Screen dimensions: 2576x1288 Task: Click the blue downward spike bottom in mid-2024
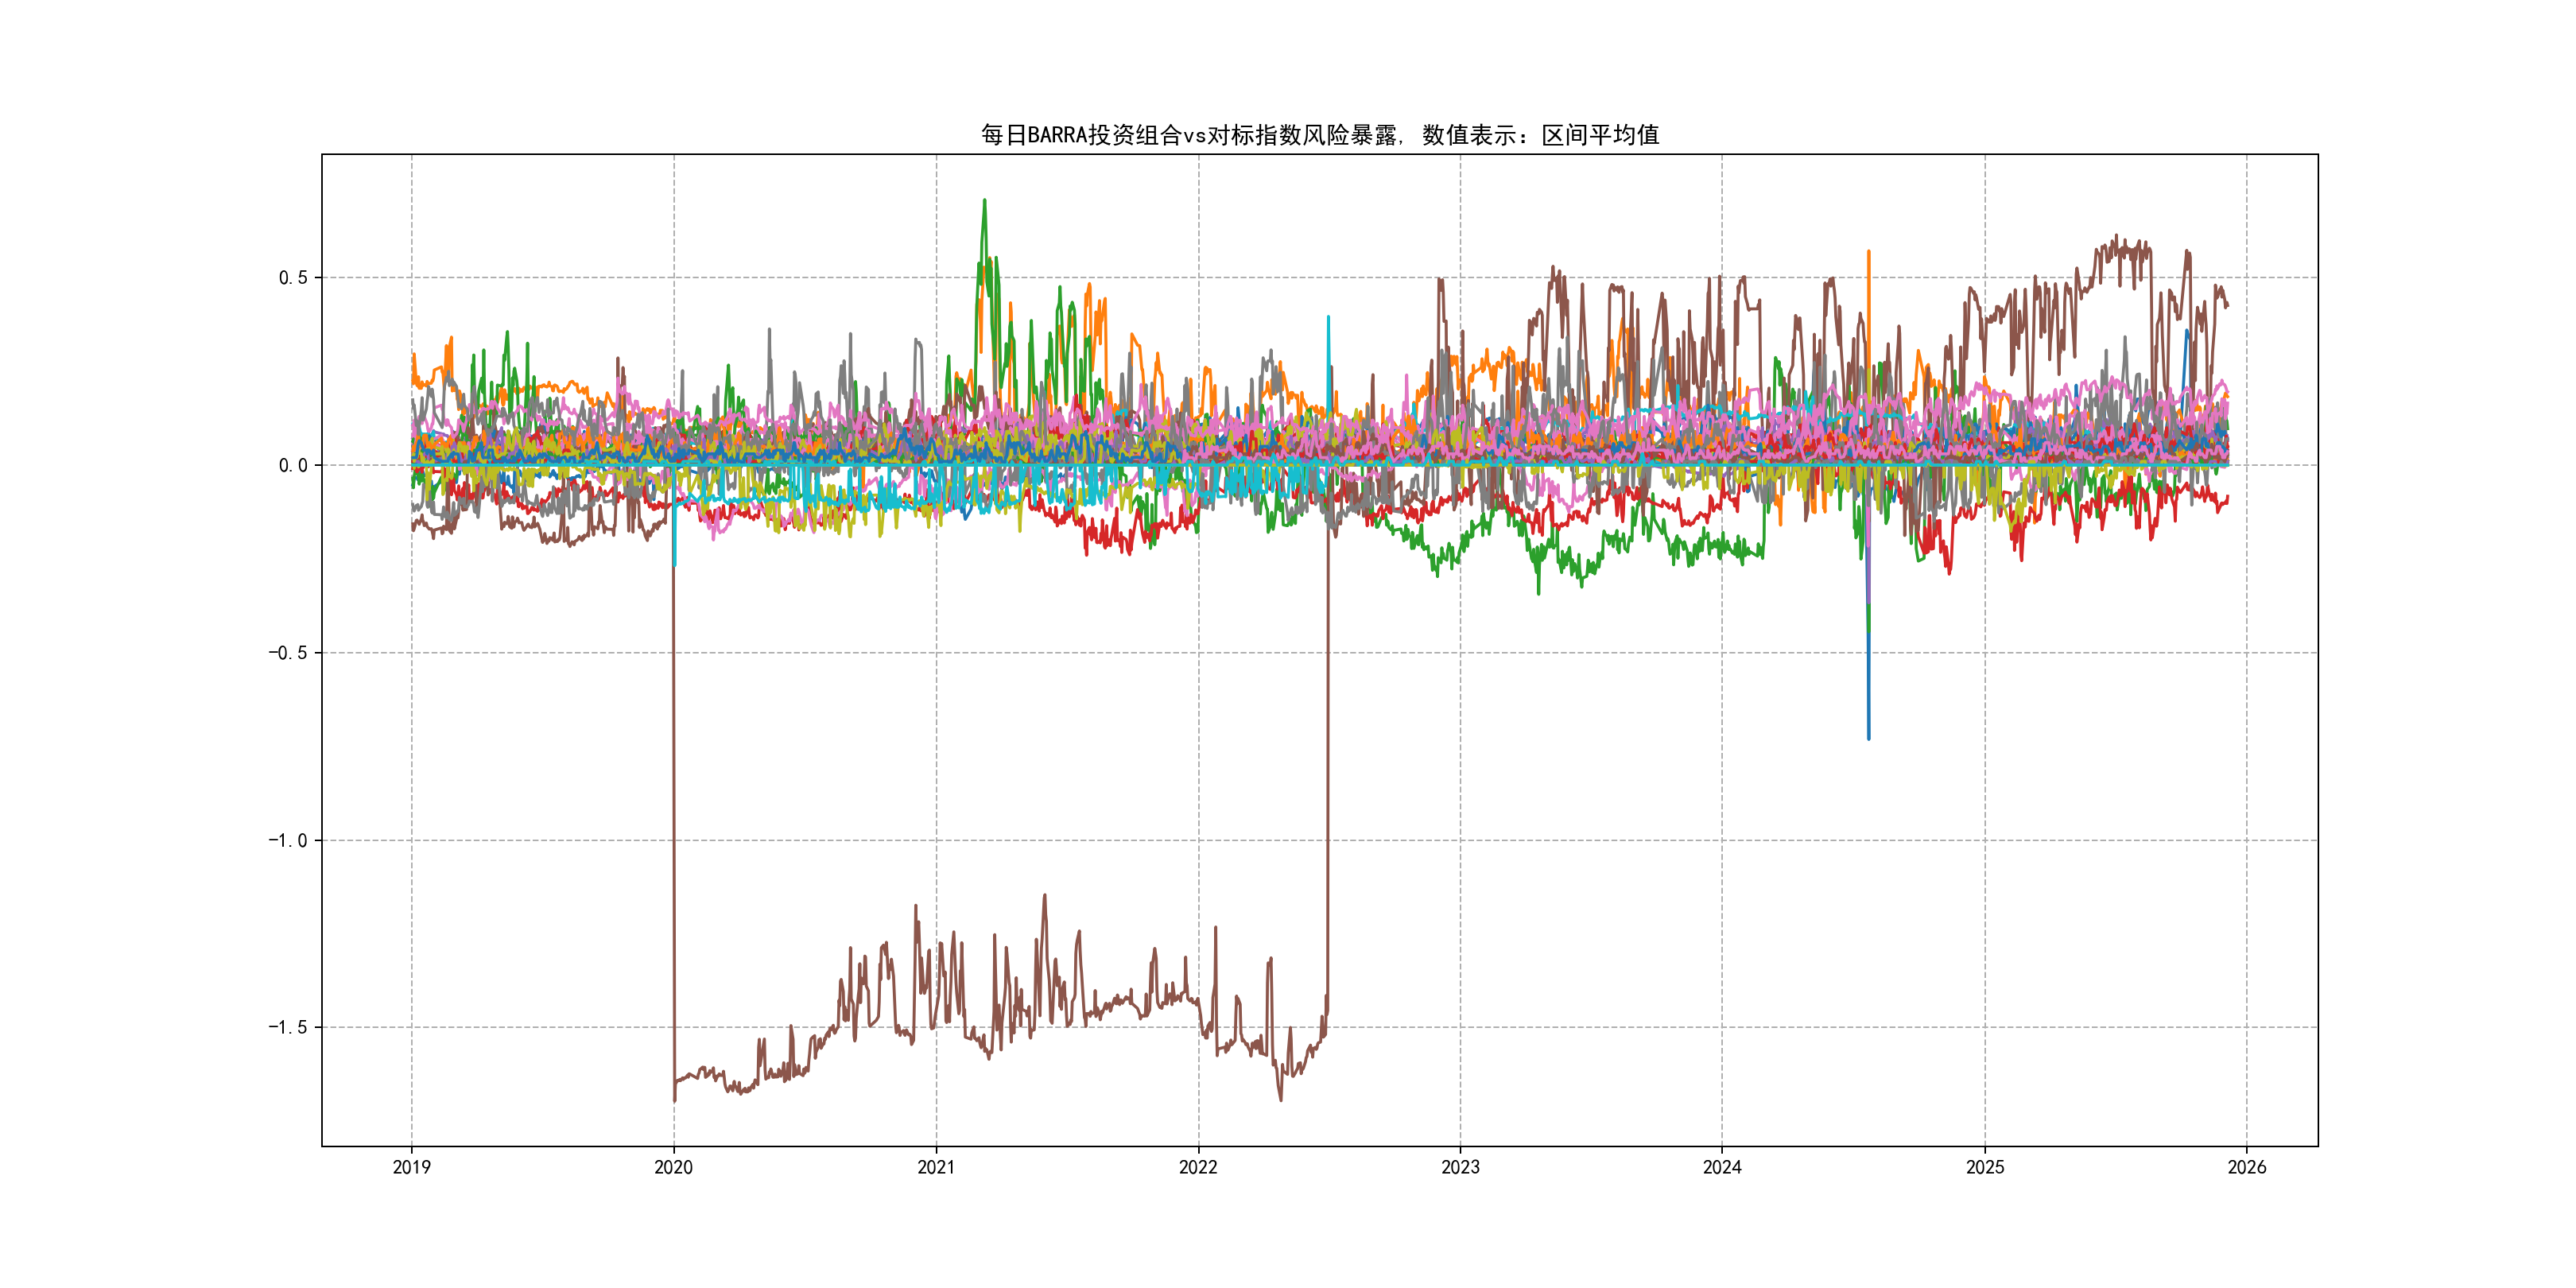[x=1868, y=737]
